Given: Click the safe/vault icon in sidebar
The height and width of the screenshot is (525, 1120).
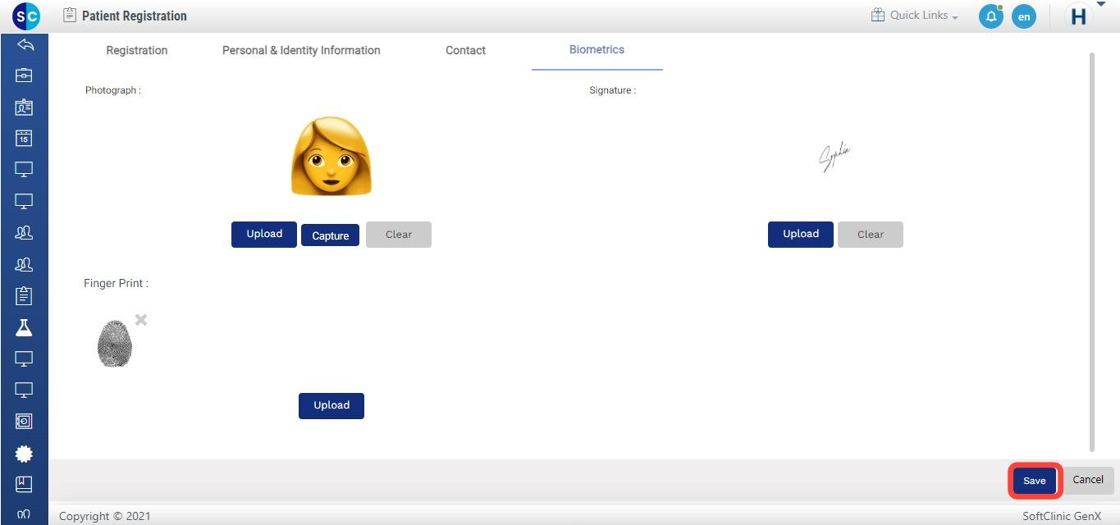Looking at the screenshot, I should [24, 422].
